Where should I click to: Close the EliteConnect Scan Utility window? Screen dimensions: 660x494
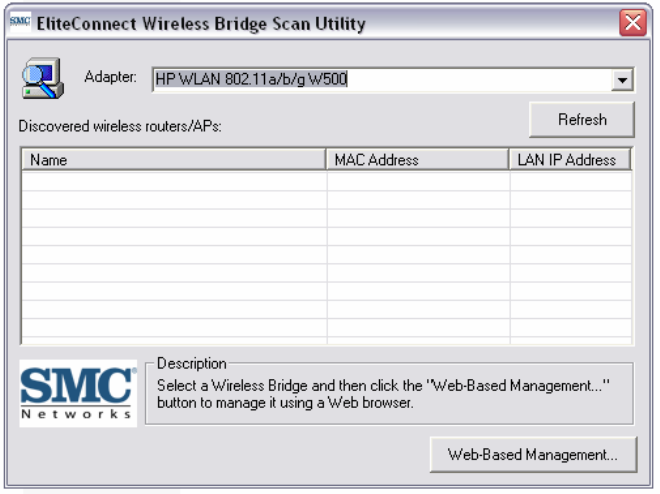[633, 23]
